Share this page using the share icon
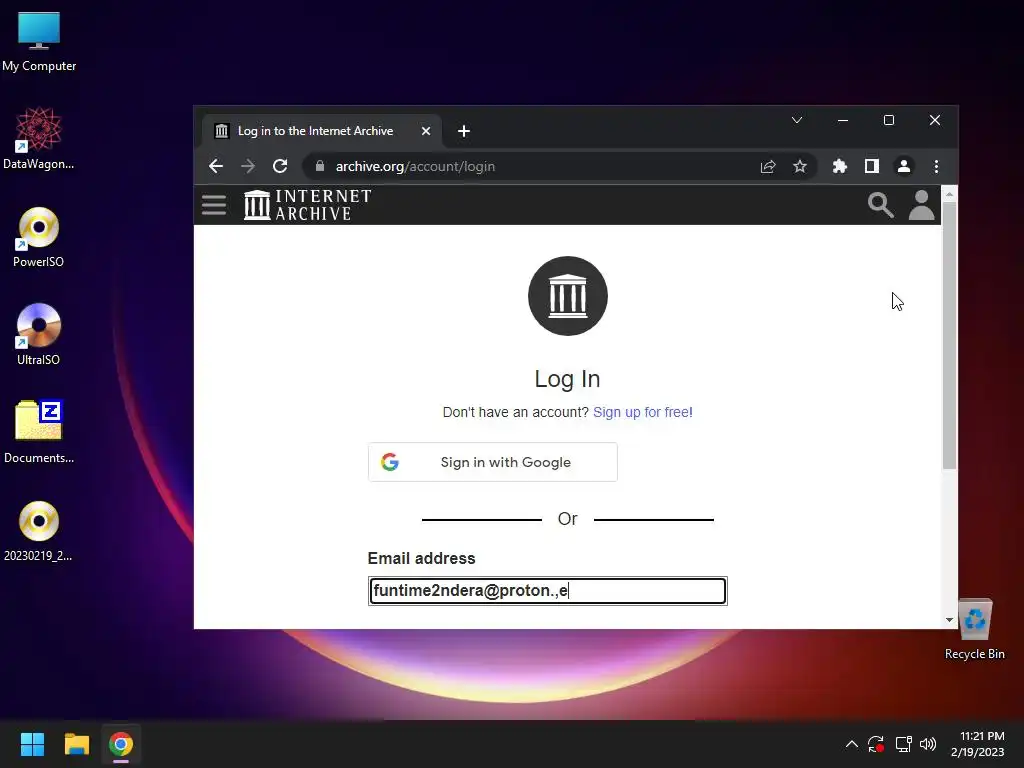 tap(768, 167)
